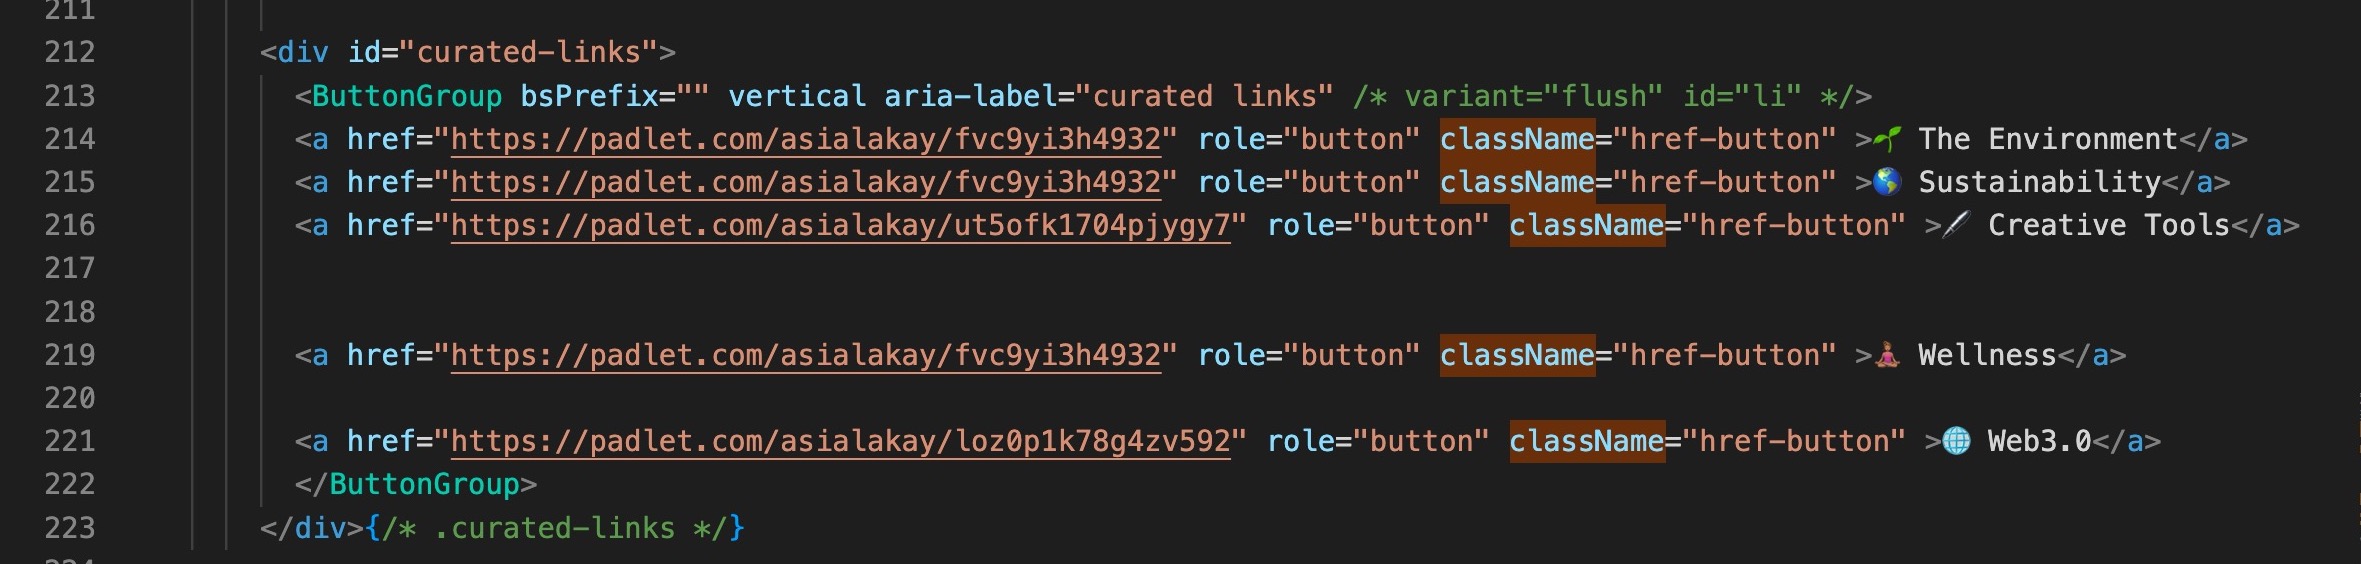Image resolution: width=2361 pixels, height=564 pixels.
Task: Click the meditating person emoji before Wellness
Action: coord(1888,355)
